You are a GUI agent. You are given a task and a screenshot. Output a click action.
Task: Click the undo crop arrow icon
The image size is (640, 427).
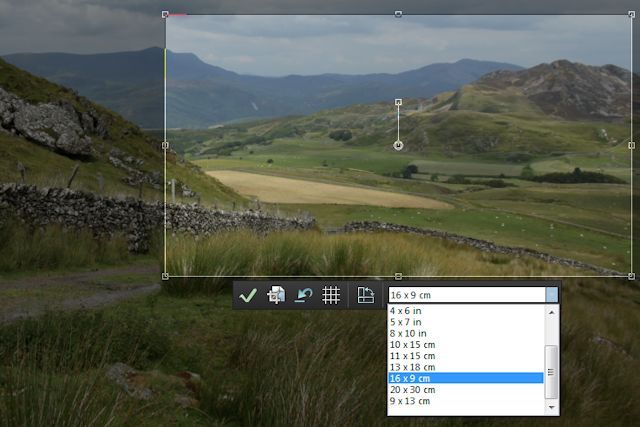pyautogui.click(x=303, y=295)
